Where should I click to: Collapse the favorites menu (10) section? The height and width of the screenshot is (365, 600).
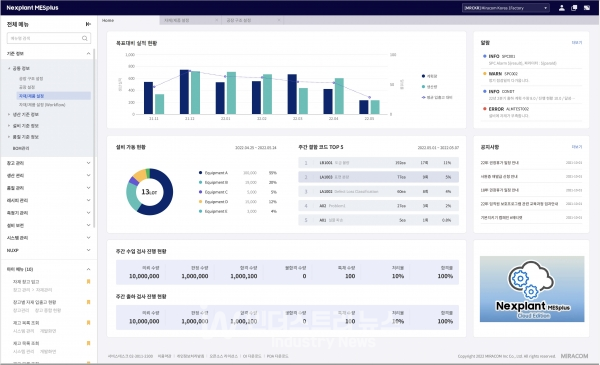pos(88,269)
